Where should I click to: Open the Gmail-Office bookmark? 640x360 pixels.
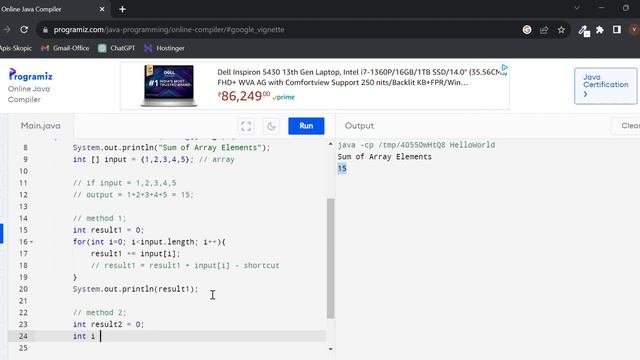pyautogui.click(x=65, y=48)
